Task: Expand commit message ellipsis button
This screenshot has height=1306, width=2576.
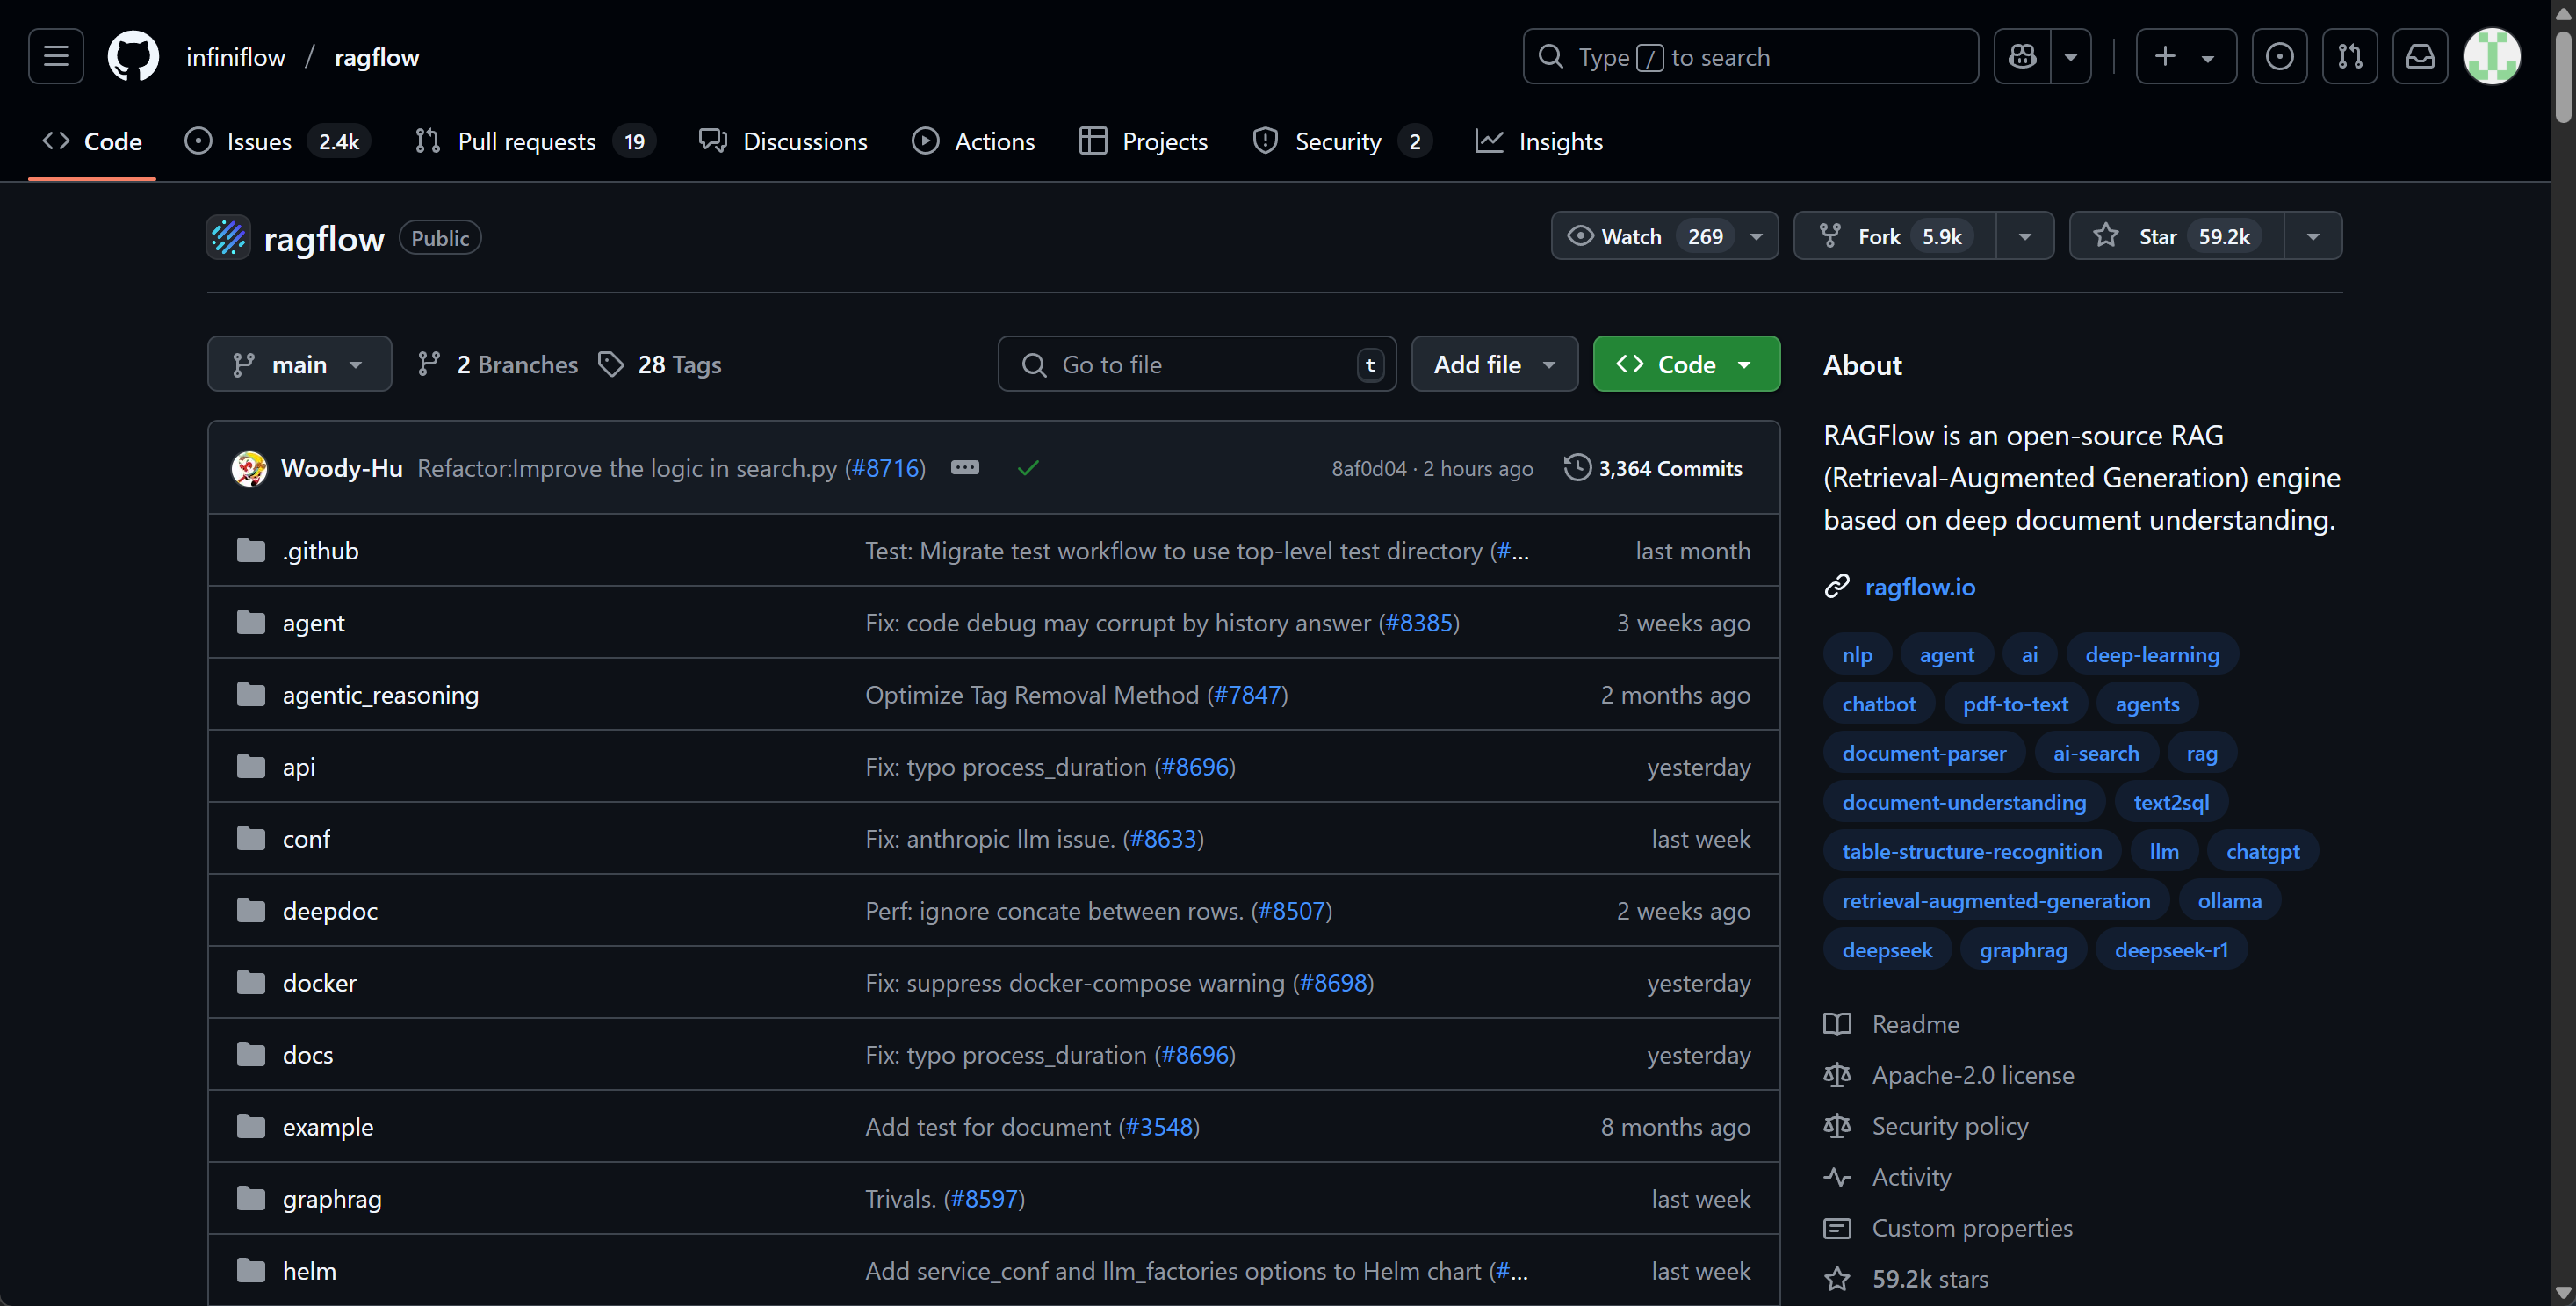Action: [965, 468]
